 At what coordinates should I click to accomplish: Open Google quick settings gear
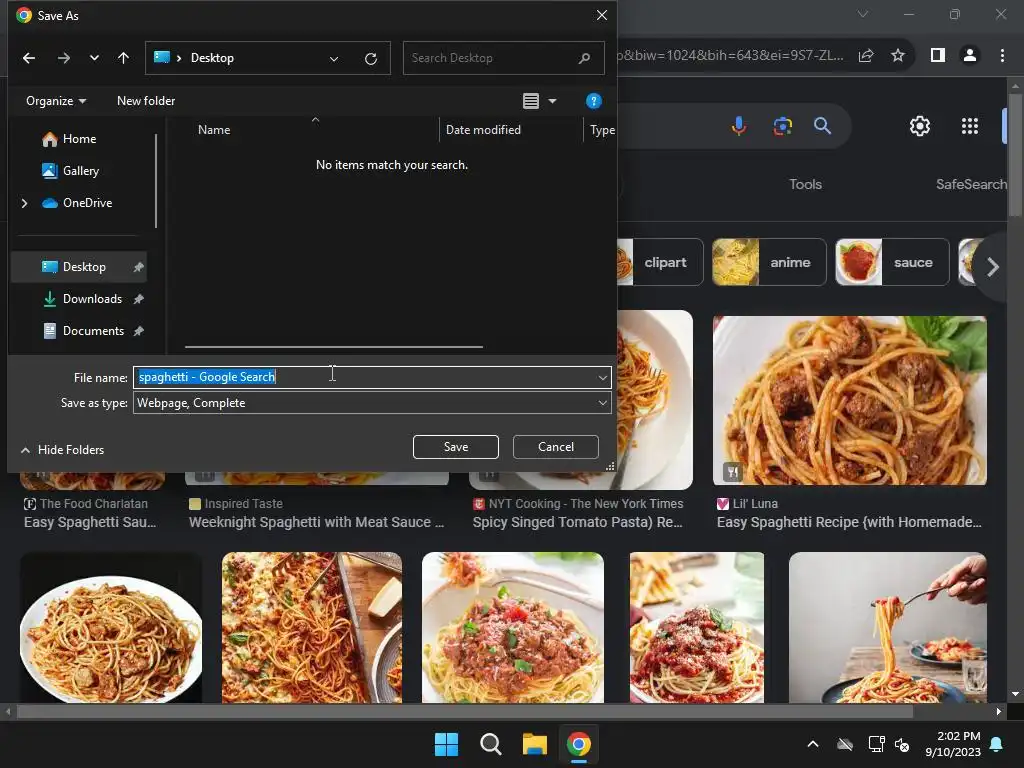pos(920,125)
